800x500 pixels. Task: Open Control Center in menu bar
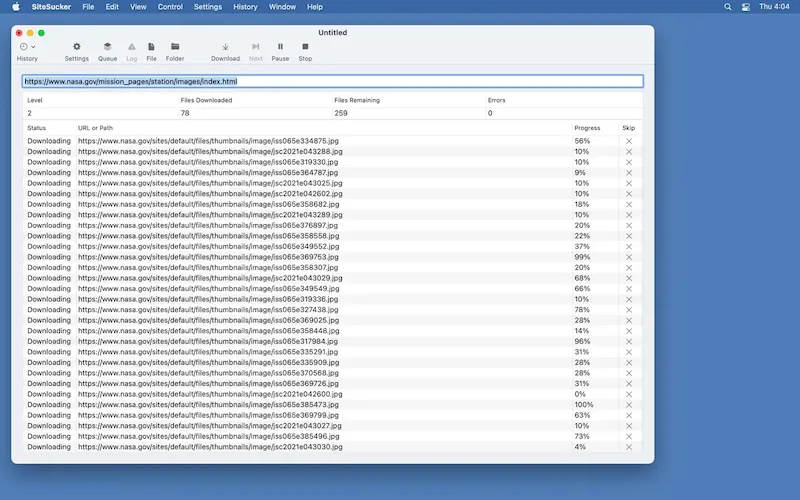click(x=746, y=7)
